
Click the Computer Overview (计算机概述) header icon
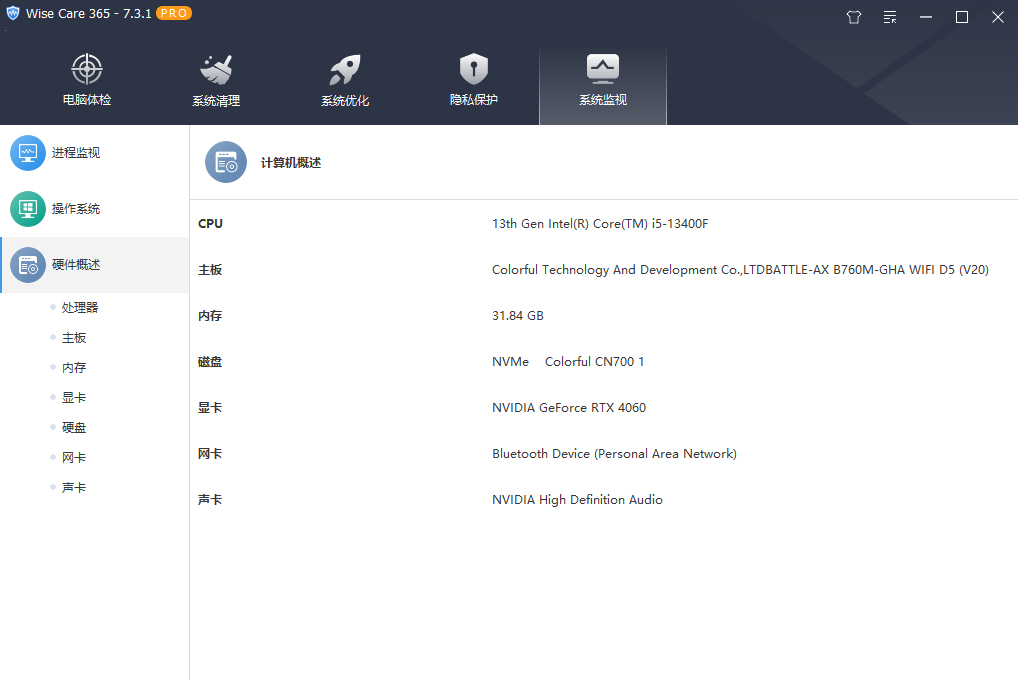coord(226,162)
